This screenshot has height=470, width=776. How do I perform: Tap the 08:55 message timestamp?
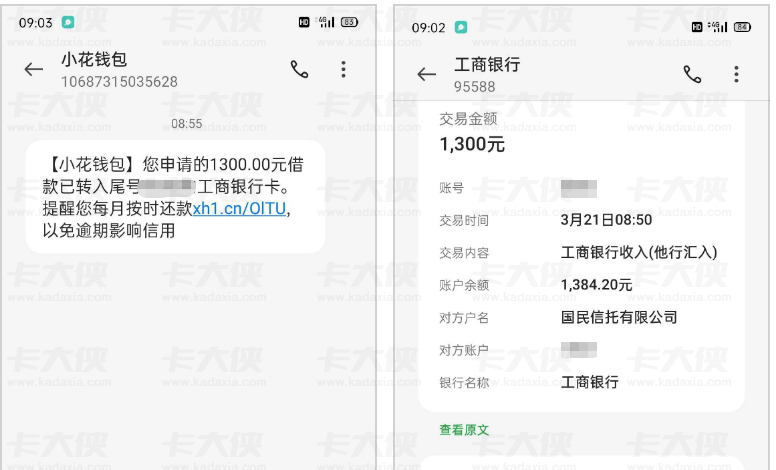coord(187,123)
